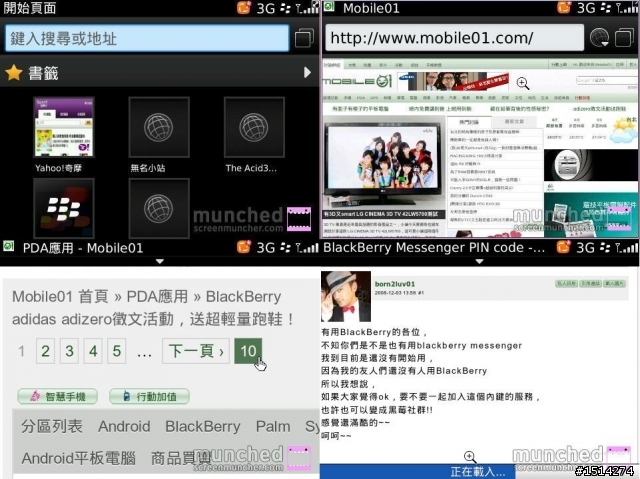This screenshot has width=640, height=479.
Task: Click zoom magnifier icon near Mobile01 banner
Action: [523, 83]
